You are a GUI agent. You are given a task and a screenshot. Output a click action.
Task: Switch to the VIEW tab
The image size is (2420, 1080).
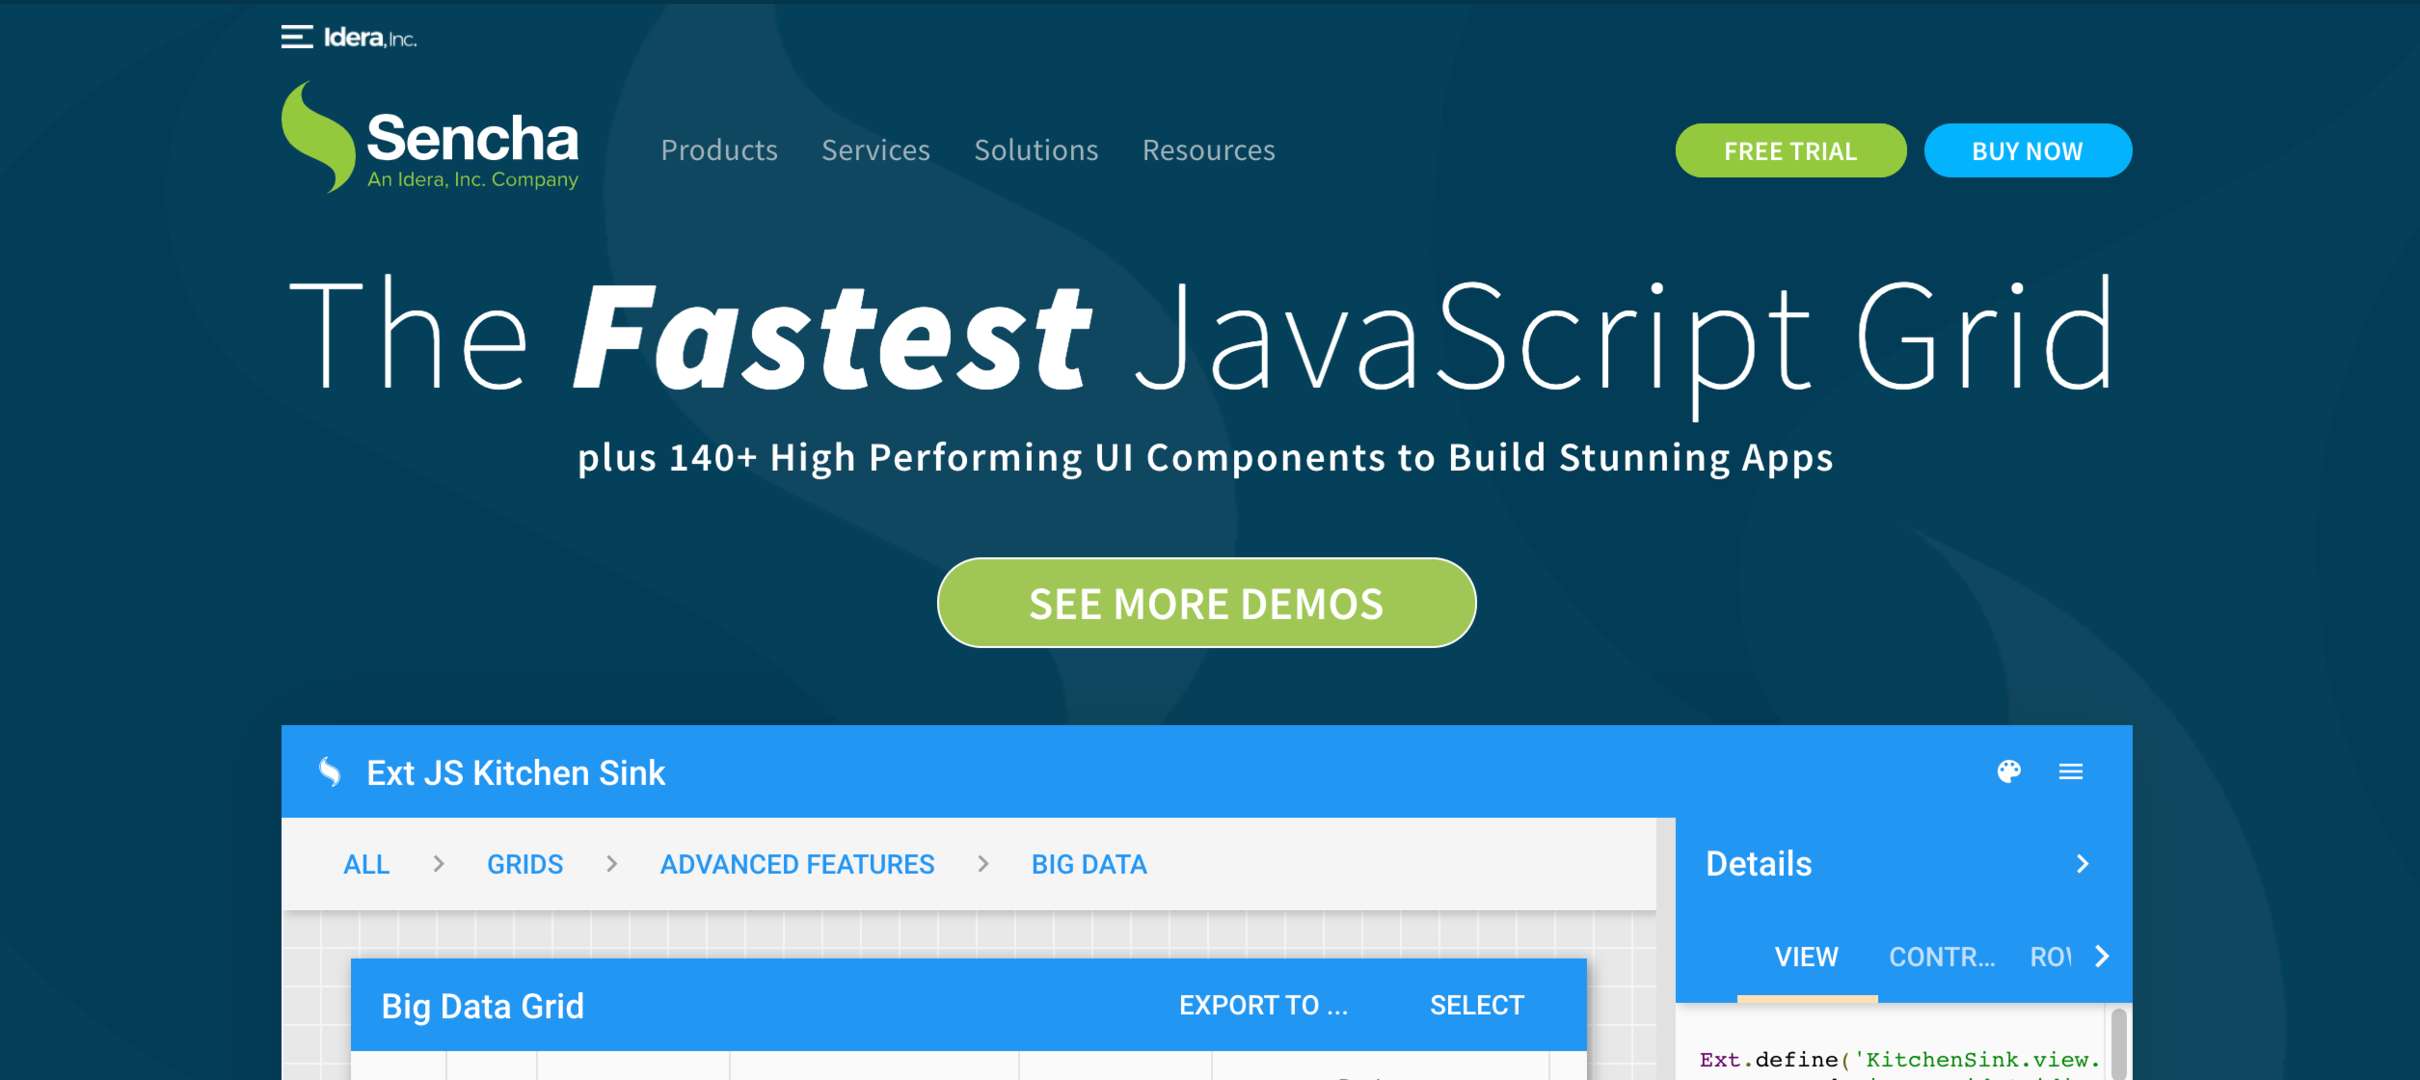(1807, 957)
